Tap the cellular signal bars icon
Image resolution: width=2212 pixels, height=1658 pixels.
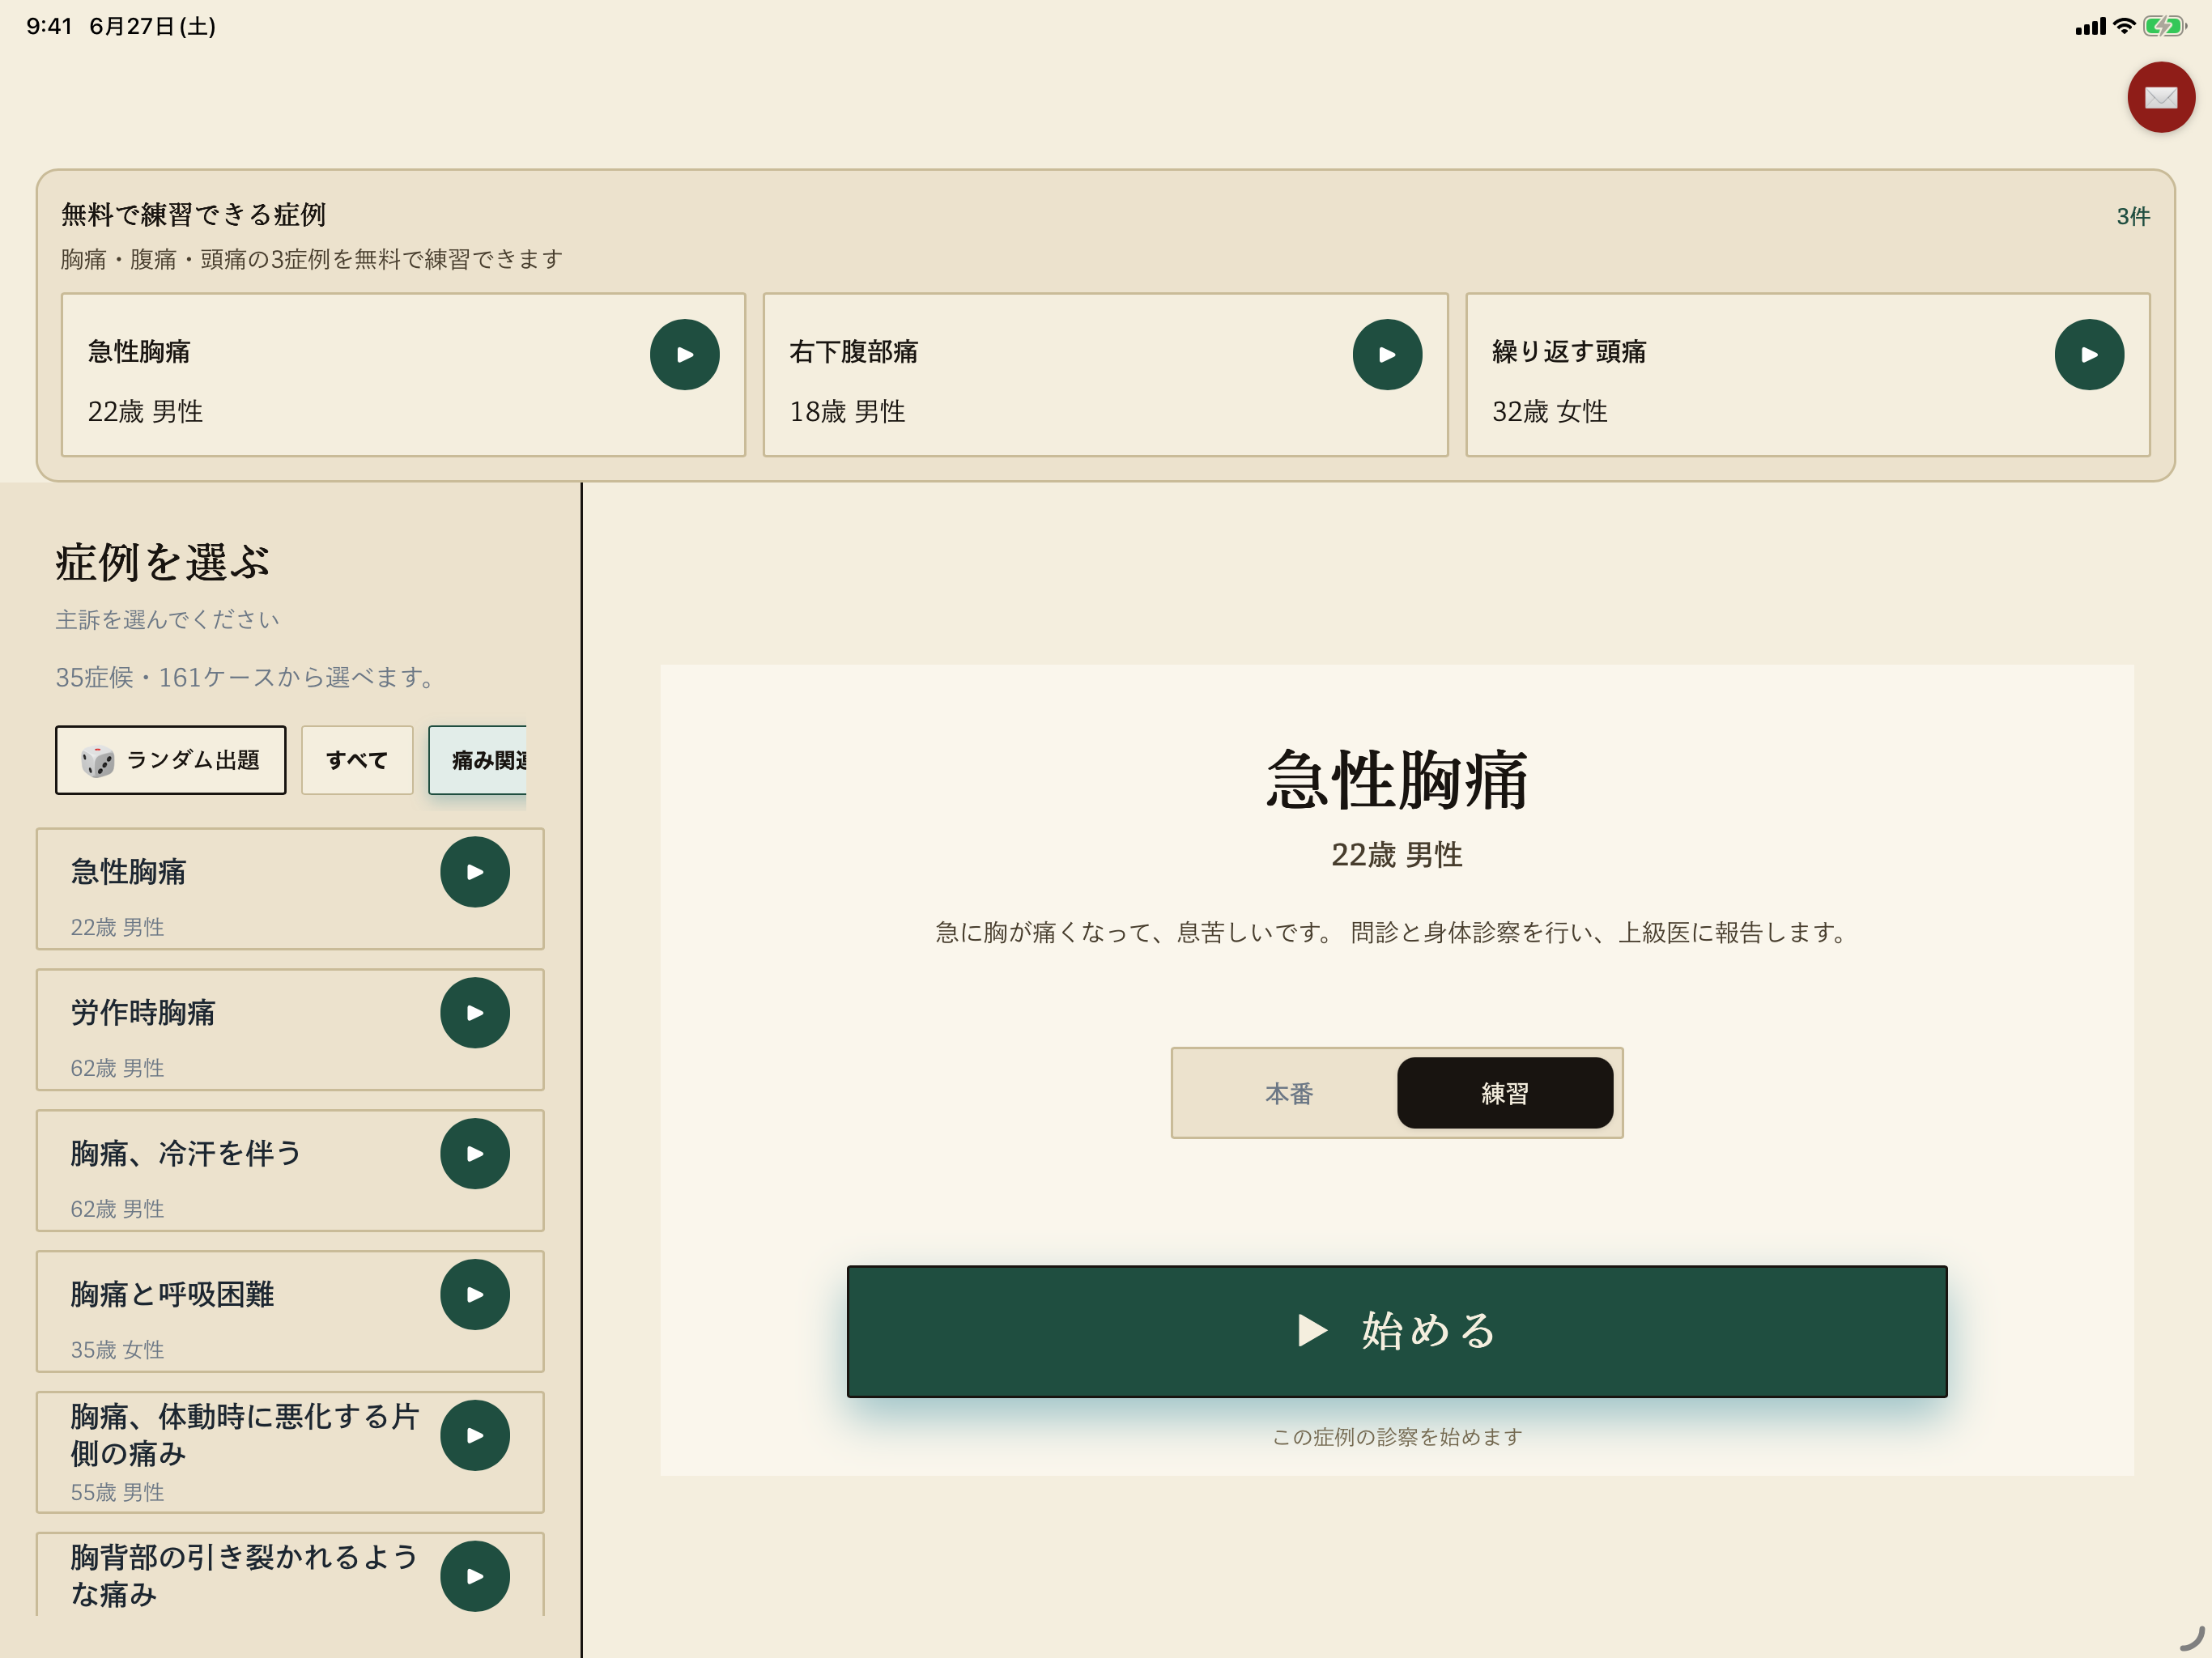click(x=2090, y=27)
